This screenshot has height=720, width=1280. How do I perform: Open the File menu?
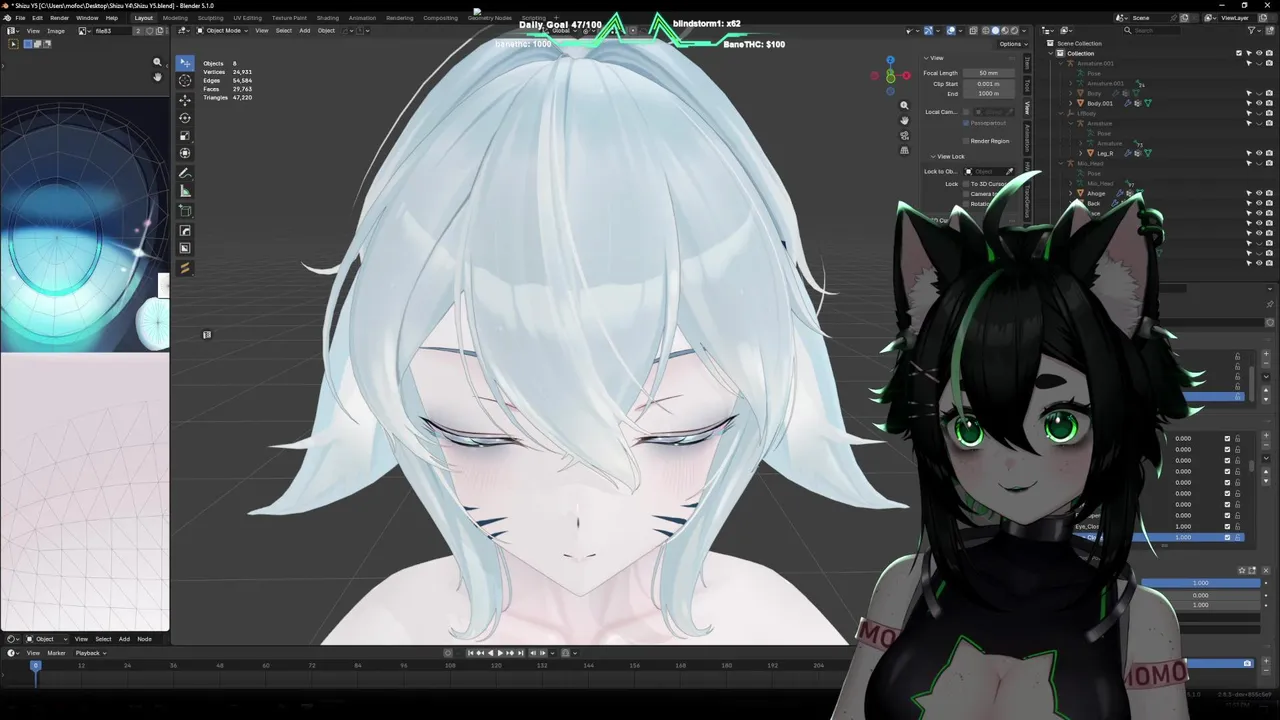coord(21,18)
